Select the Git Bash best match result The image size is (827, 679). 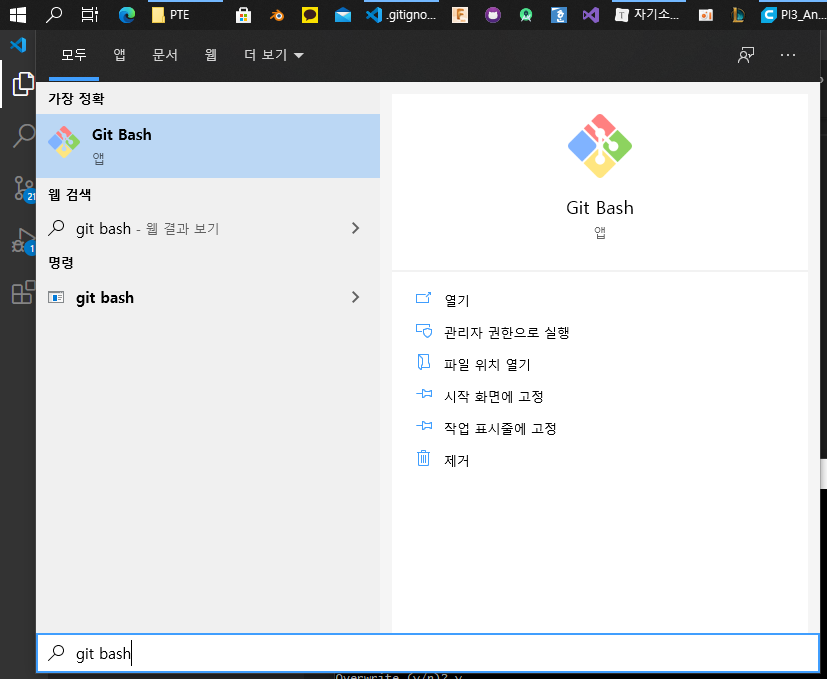pos(208,146)
